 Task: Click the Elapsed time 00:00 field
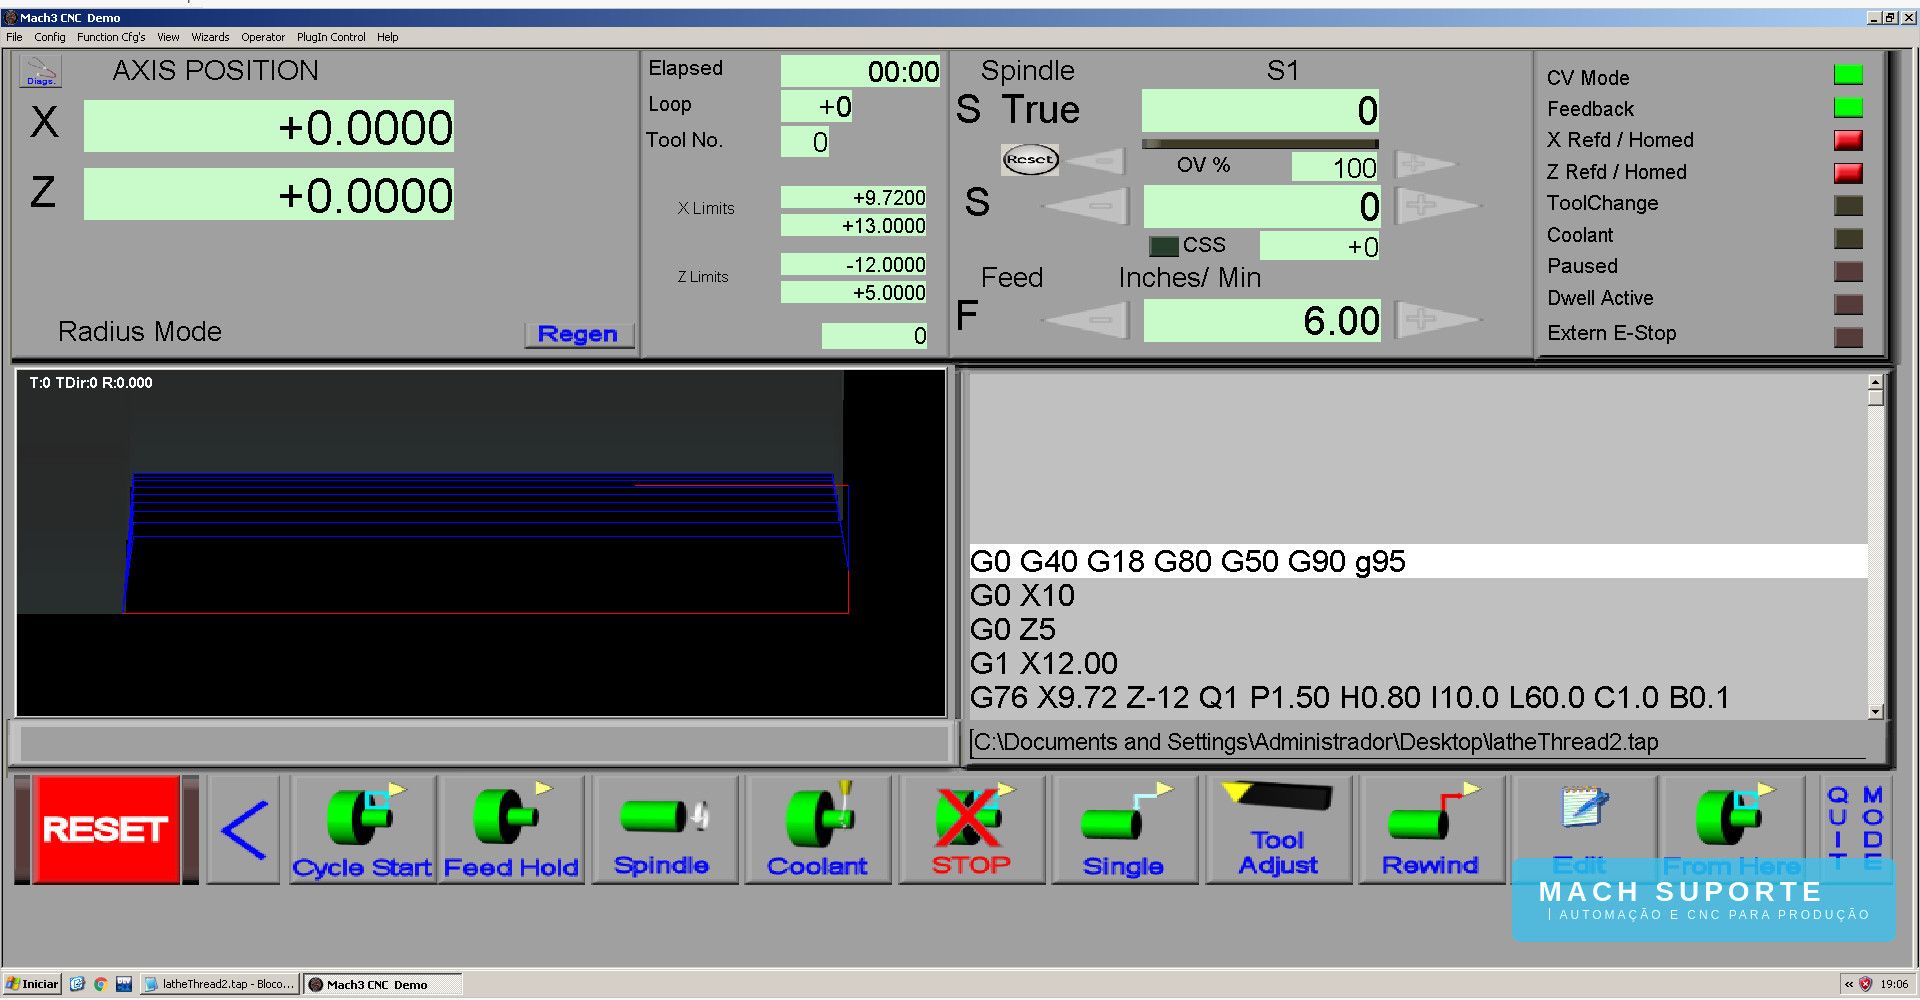[860, 71]
